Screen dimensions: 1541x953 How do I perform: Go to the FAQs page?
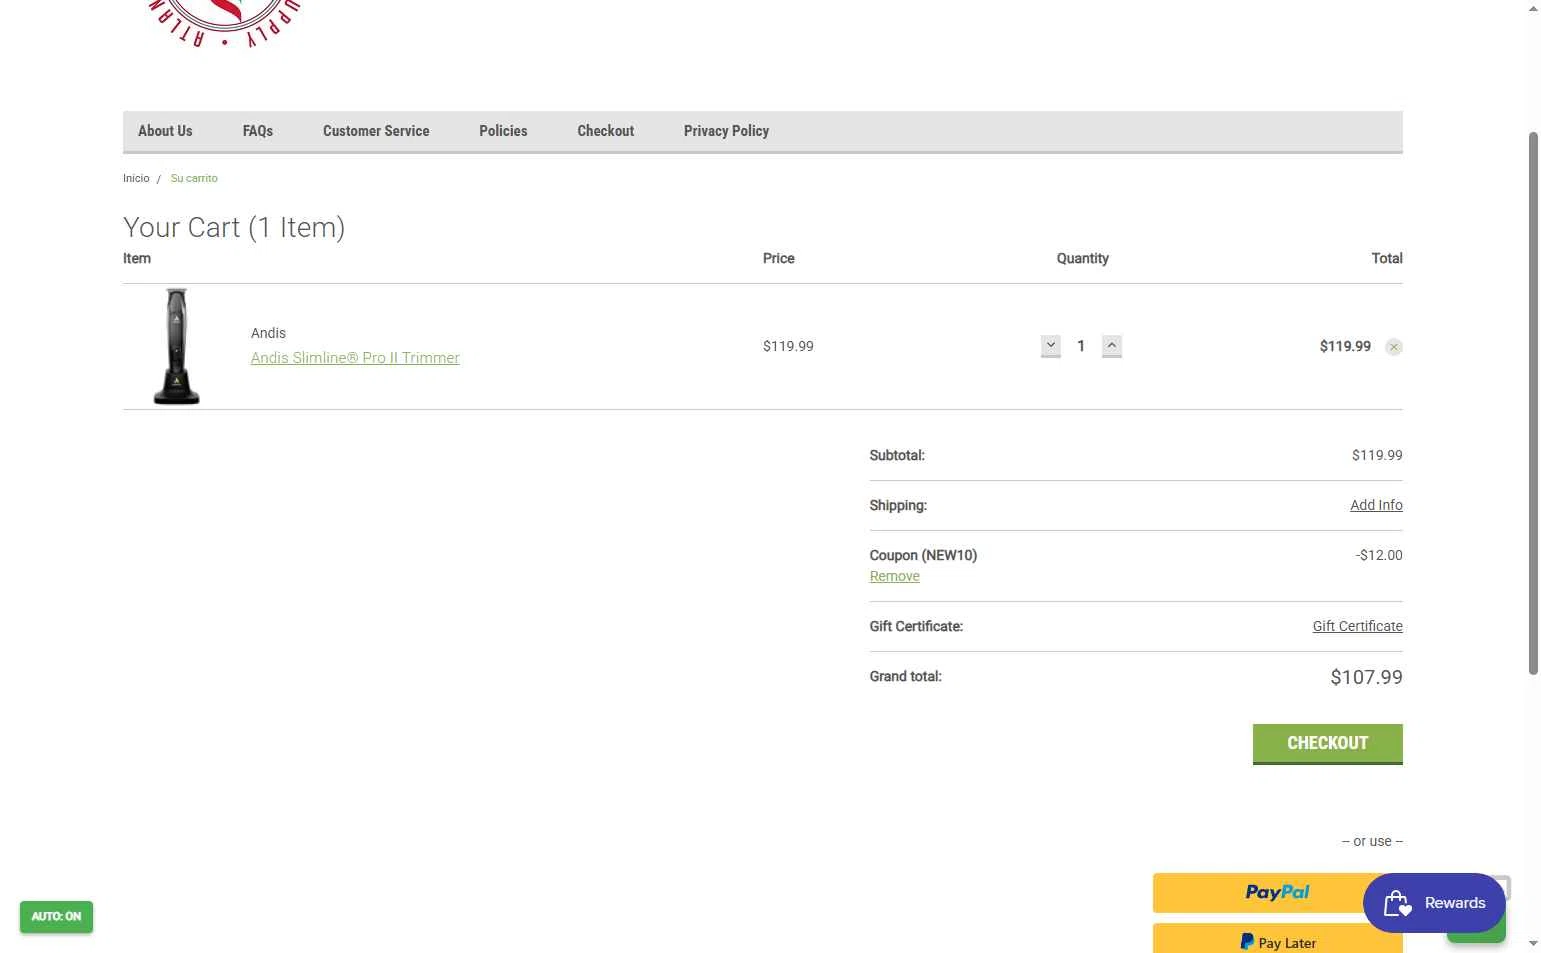(x=258, y=131)
